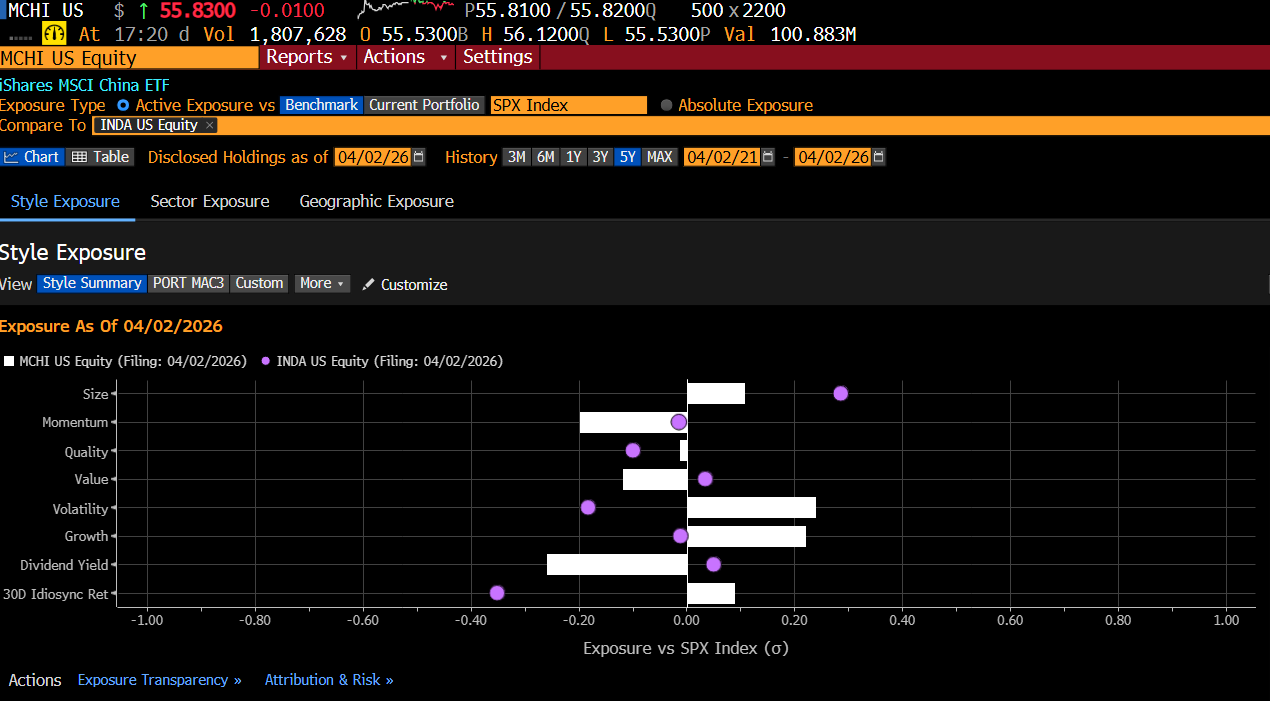The image size is (1270, 701).
Task: Open the Attribution & Risk link
Action: 328,680
